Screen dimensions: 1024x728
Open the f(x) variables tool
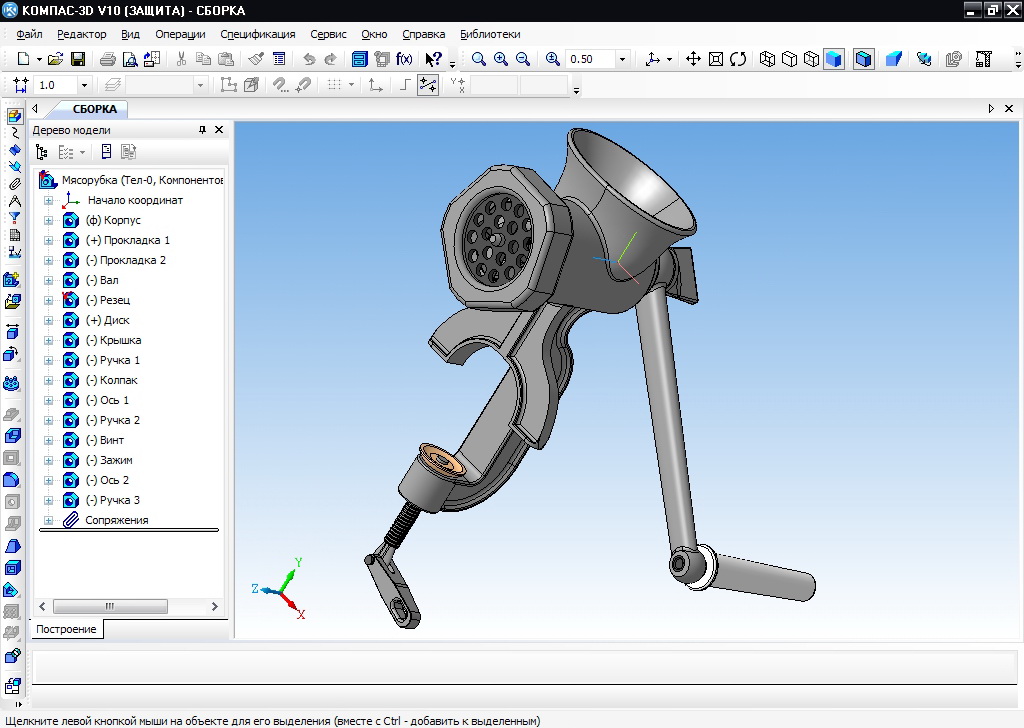click(x=404, y=59)
